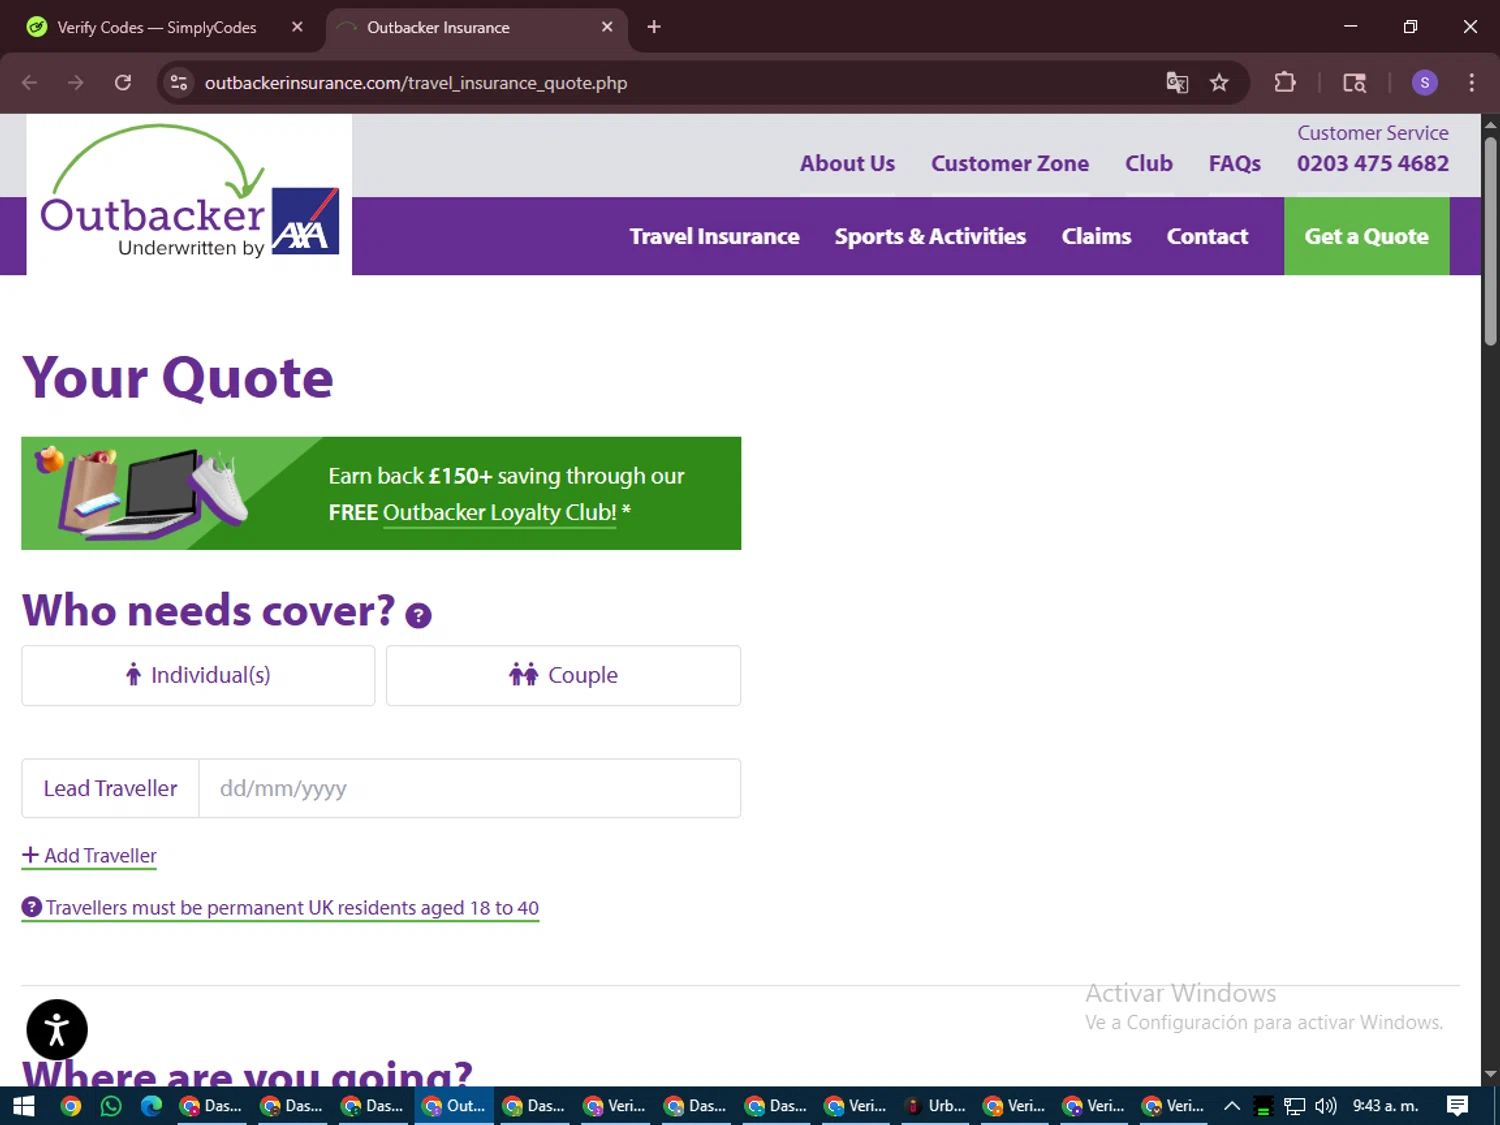This screenshot has height=1125, width=1500.
Task: Switch to Out... Chrome taskbar window
Action: 455,1105
